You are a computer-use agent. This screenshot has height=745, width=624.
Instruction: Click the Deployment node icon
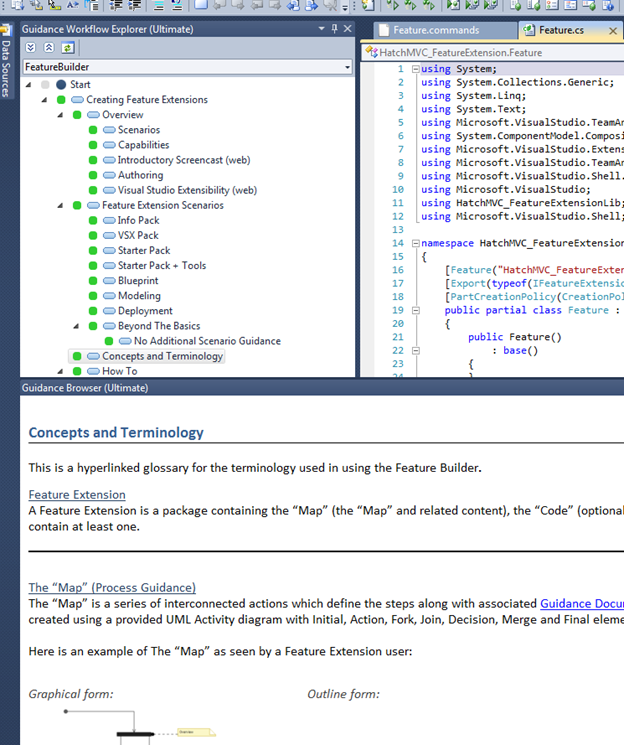pyautogui.click(x=109, y=311)
